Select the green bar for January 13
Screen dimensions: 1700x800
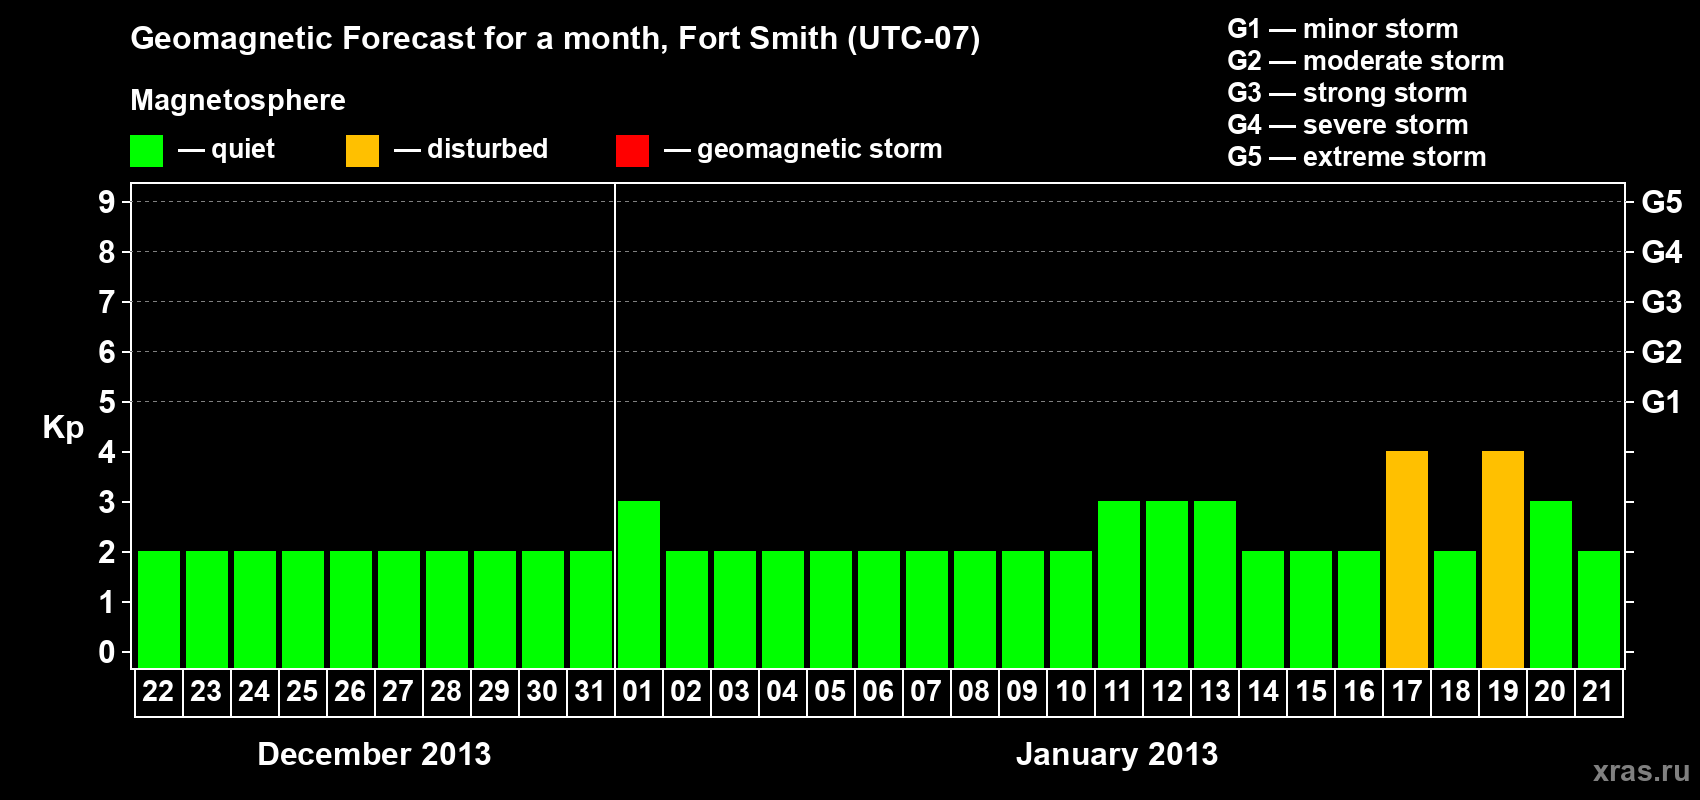[x=1215, y=584]
